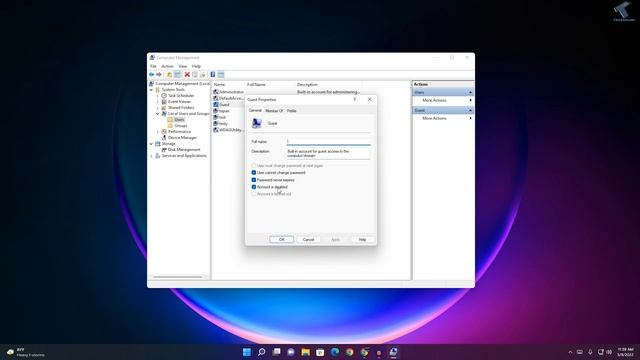Click the Up One Level folder icon
The height and width of the screenshot is (360, 640).
tap(169, 75)
